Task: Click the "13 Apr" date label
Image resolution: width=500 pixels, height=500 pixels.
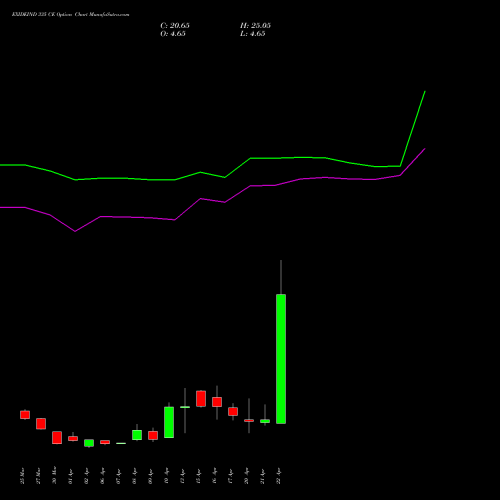Action: pyautogui.click(x=182, y=476)
